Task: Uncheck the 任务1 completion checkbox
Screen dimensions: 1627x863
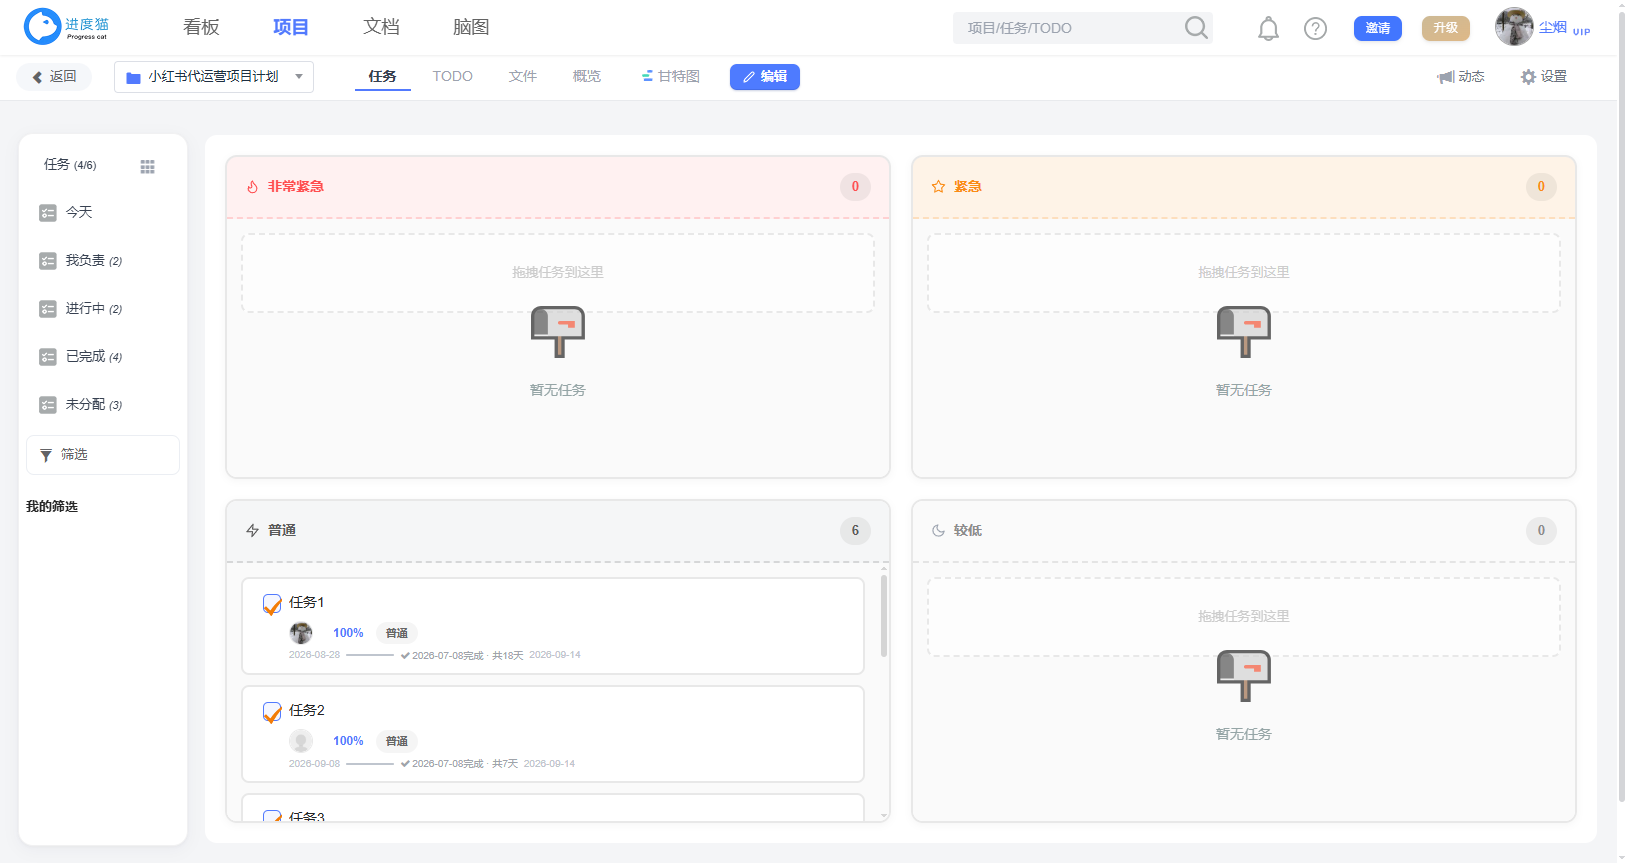Action: coord(272,604)
